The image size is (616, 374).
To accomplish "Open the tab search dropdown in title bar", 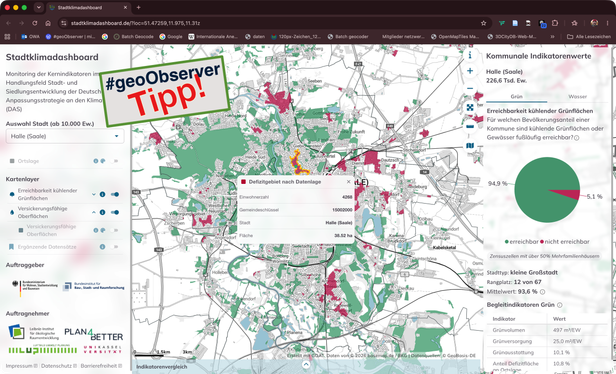I will pyautogui.click(x=38, y=7).
